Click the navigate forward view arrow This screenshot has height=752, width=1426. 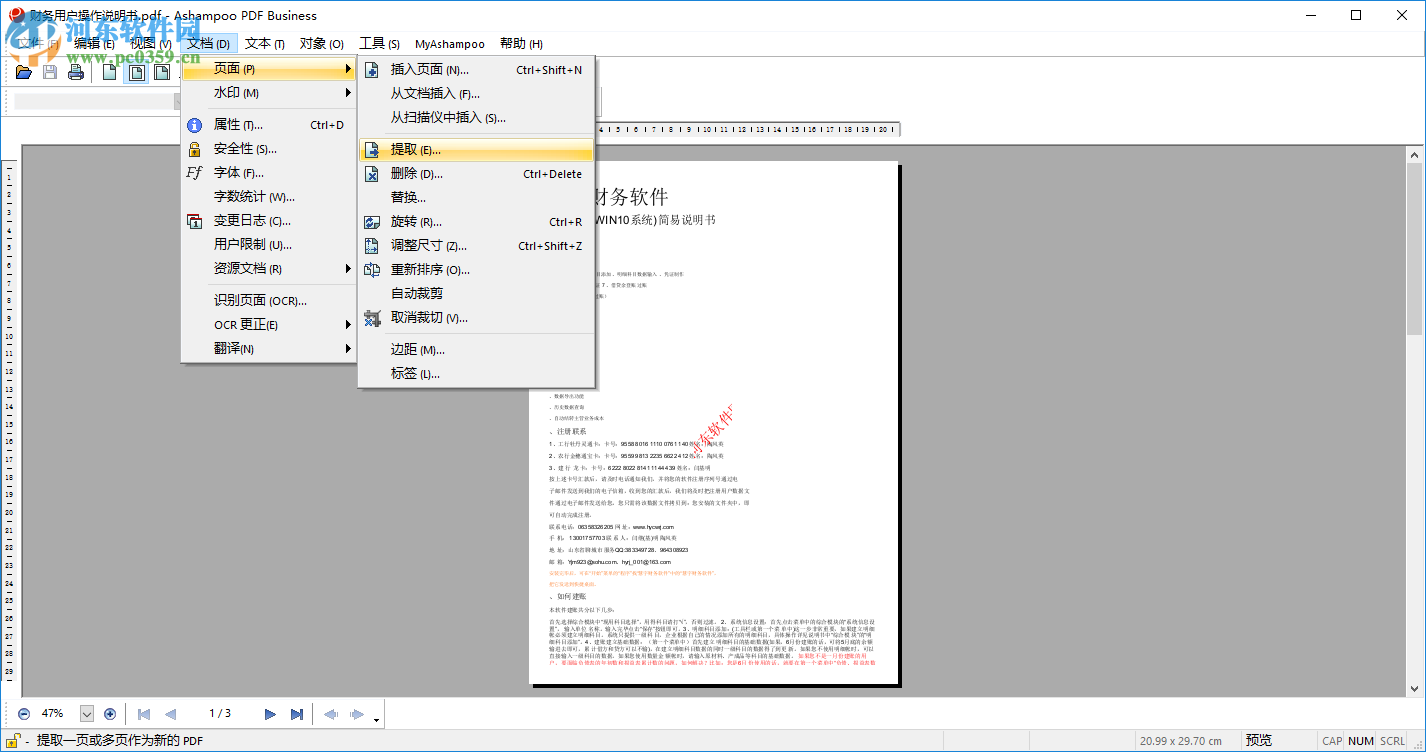[356, 714]
